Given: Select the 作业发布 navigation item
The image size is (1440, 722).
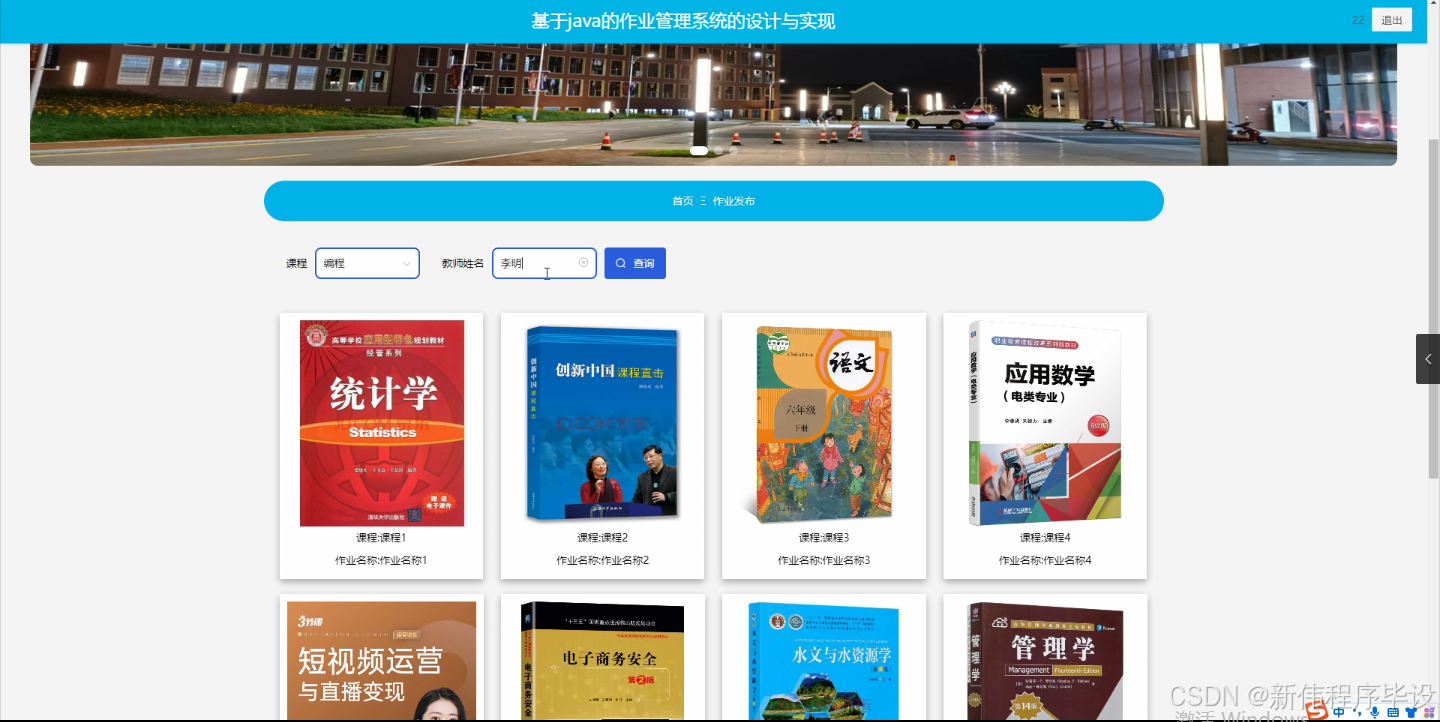Looking at the screenshot, I should pos(734,201).
